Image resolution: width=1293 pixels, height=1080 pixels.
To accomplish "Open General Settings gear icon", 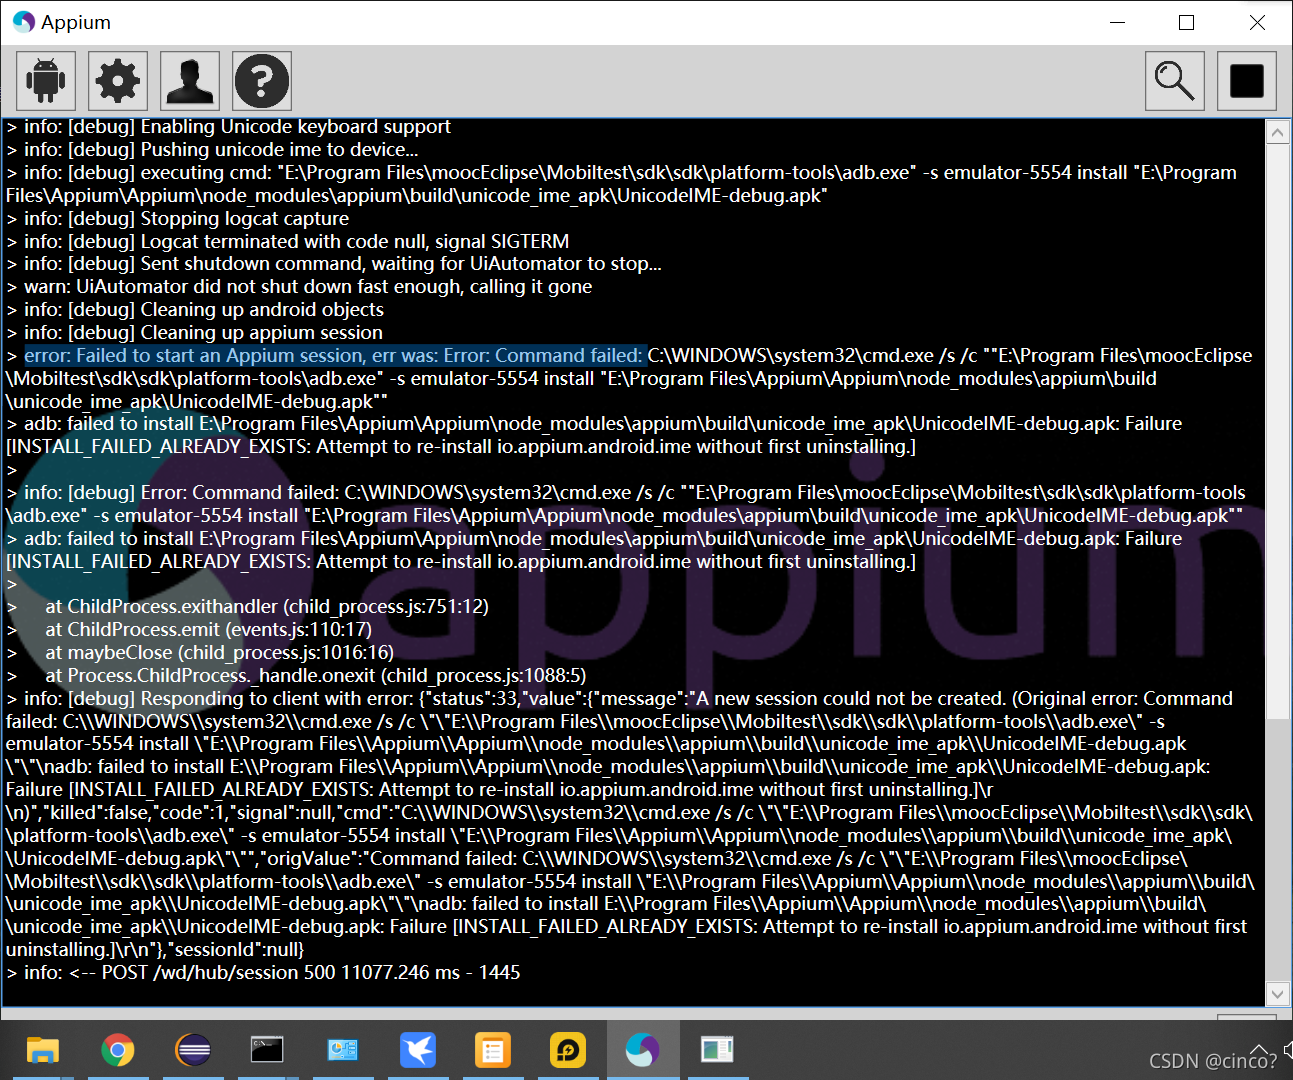I will click(118, 81).
